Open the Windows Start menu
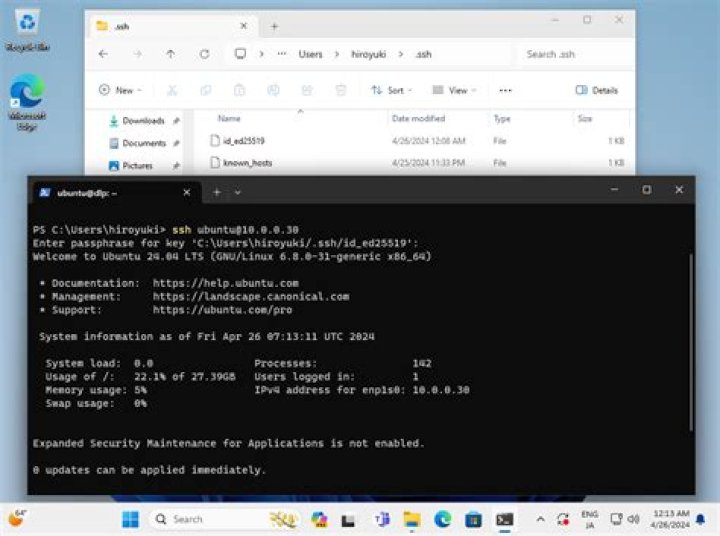Viewport: 720px width, 536px height. [x=130, y=519]
